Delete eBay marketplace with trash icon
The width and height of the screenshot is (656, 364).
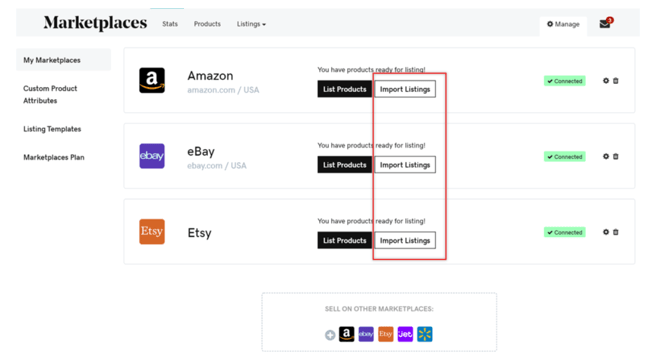(x=616, y=156)
